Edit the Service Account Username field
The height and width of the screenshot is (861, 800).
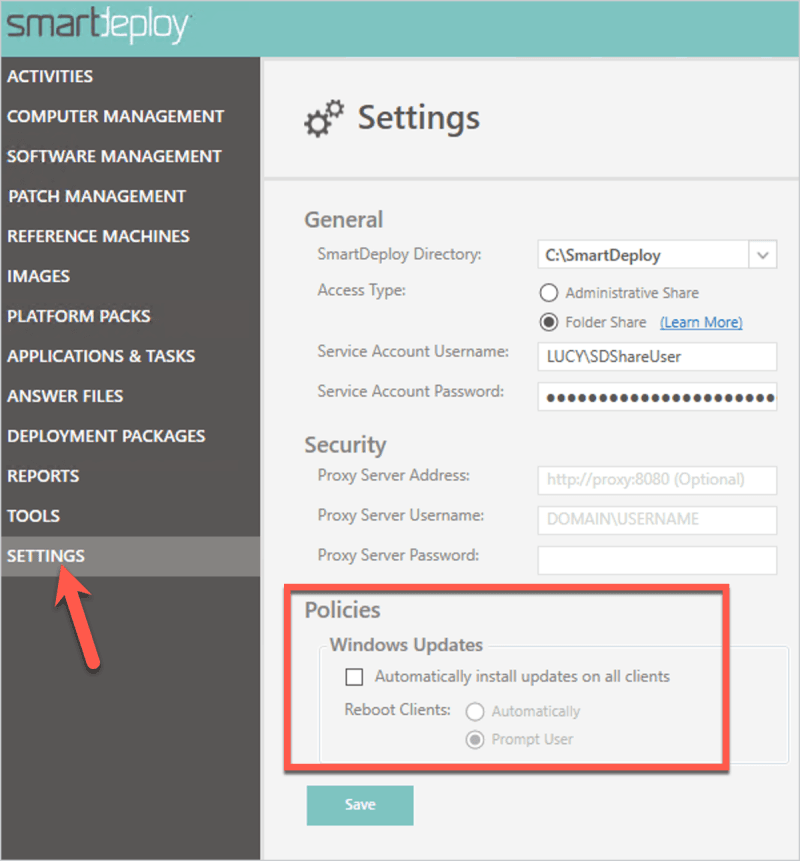tap(657, 357)
